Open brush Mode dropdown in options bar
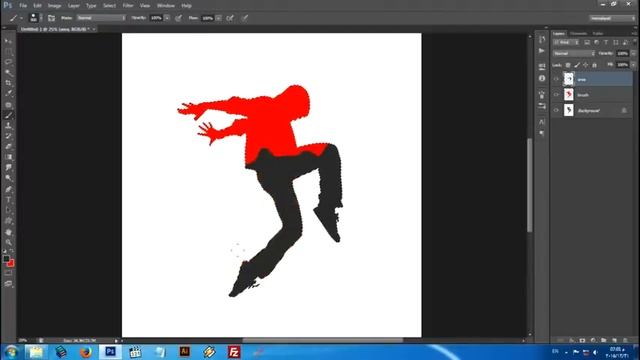640x360 pixels. pyautogui.click(x=101, y=18)
